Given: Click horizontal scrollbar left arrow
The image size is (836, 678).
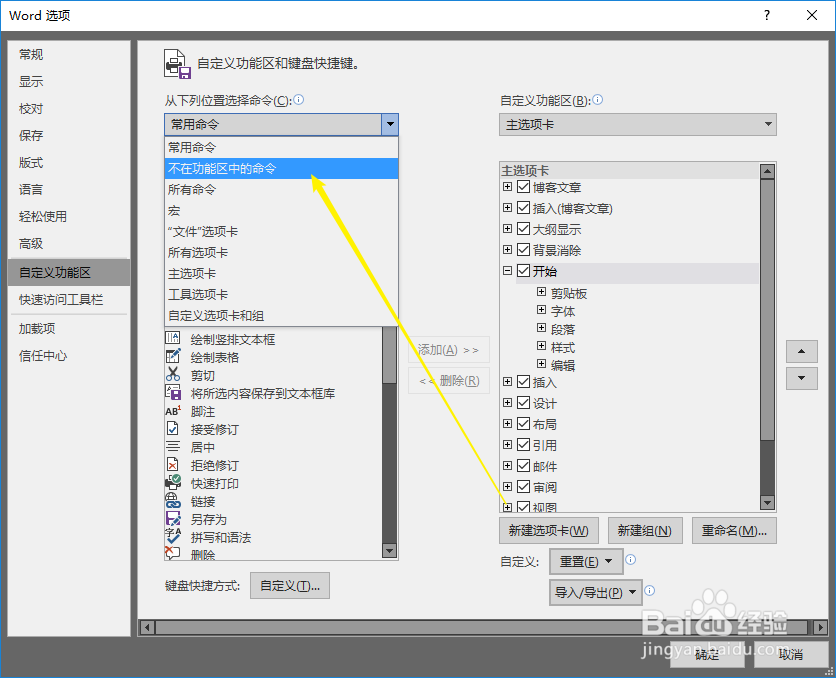Looking at the screenshot, I should click(x=148, y=627).
